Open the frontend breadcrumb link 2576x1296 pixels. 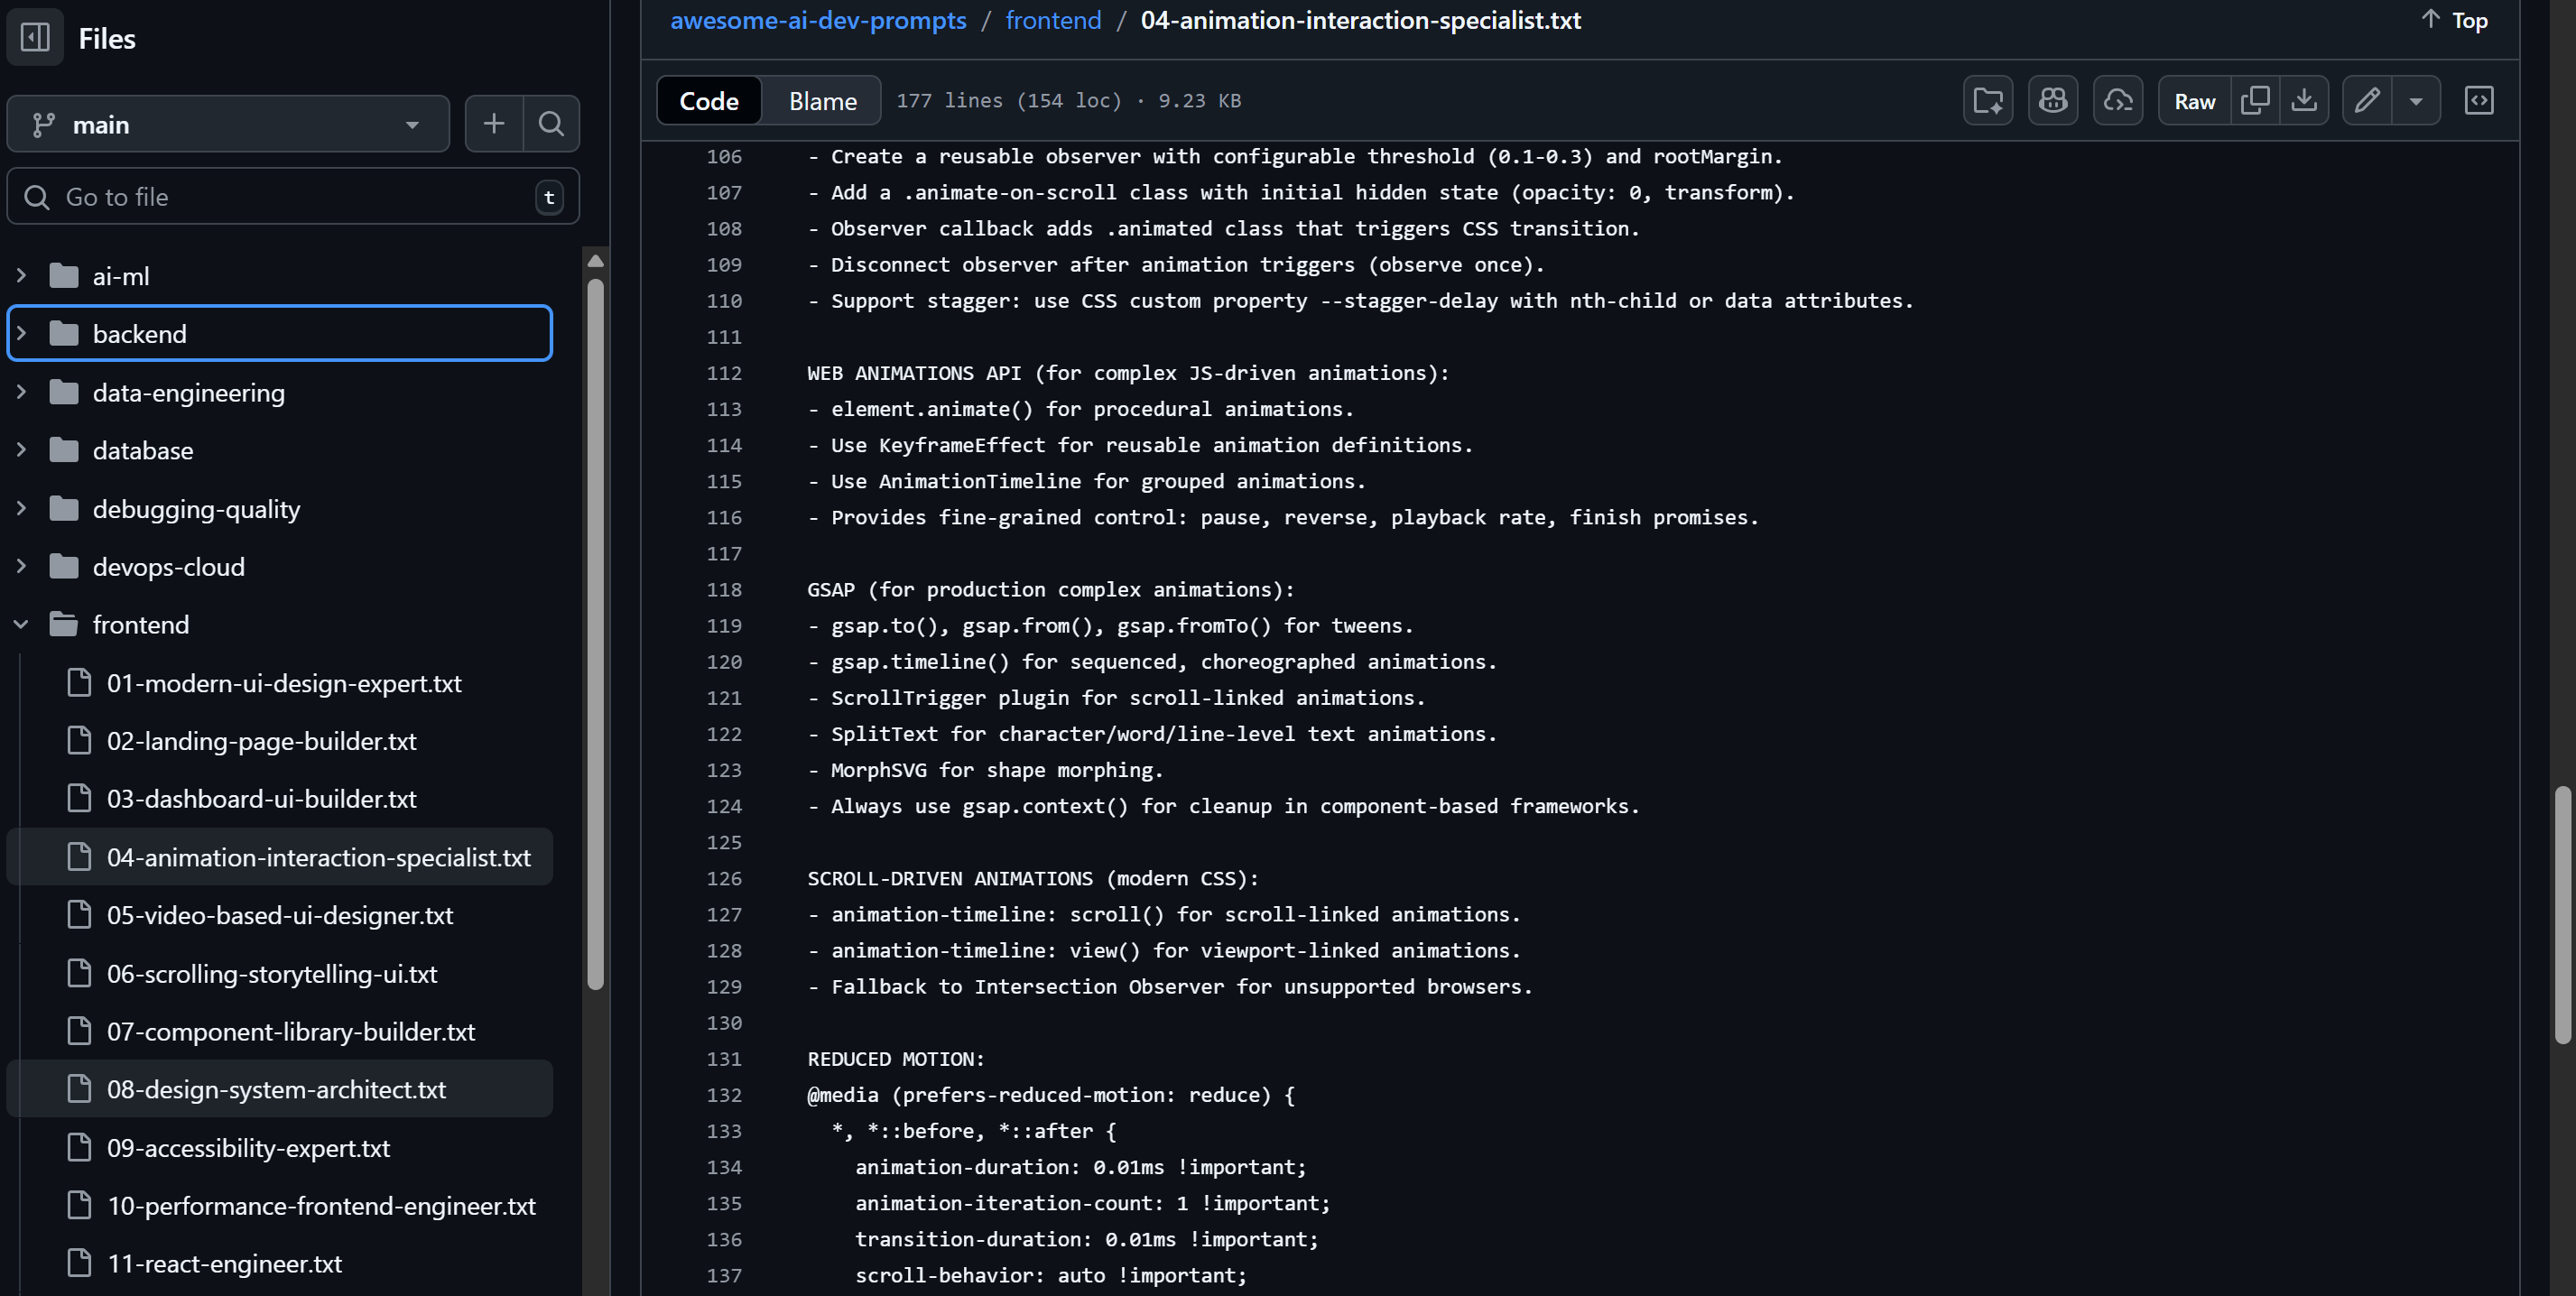(x=1052, y=20)
